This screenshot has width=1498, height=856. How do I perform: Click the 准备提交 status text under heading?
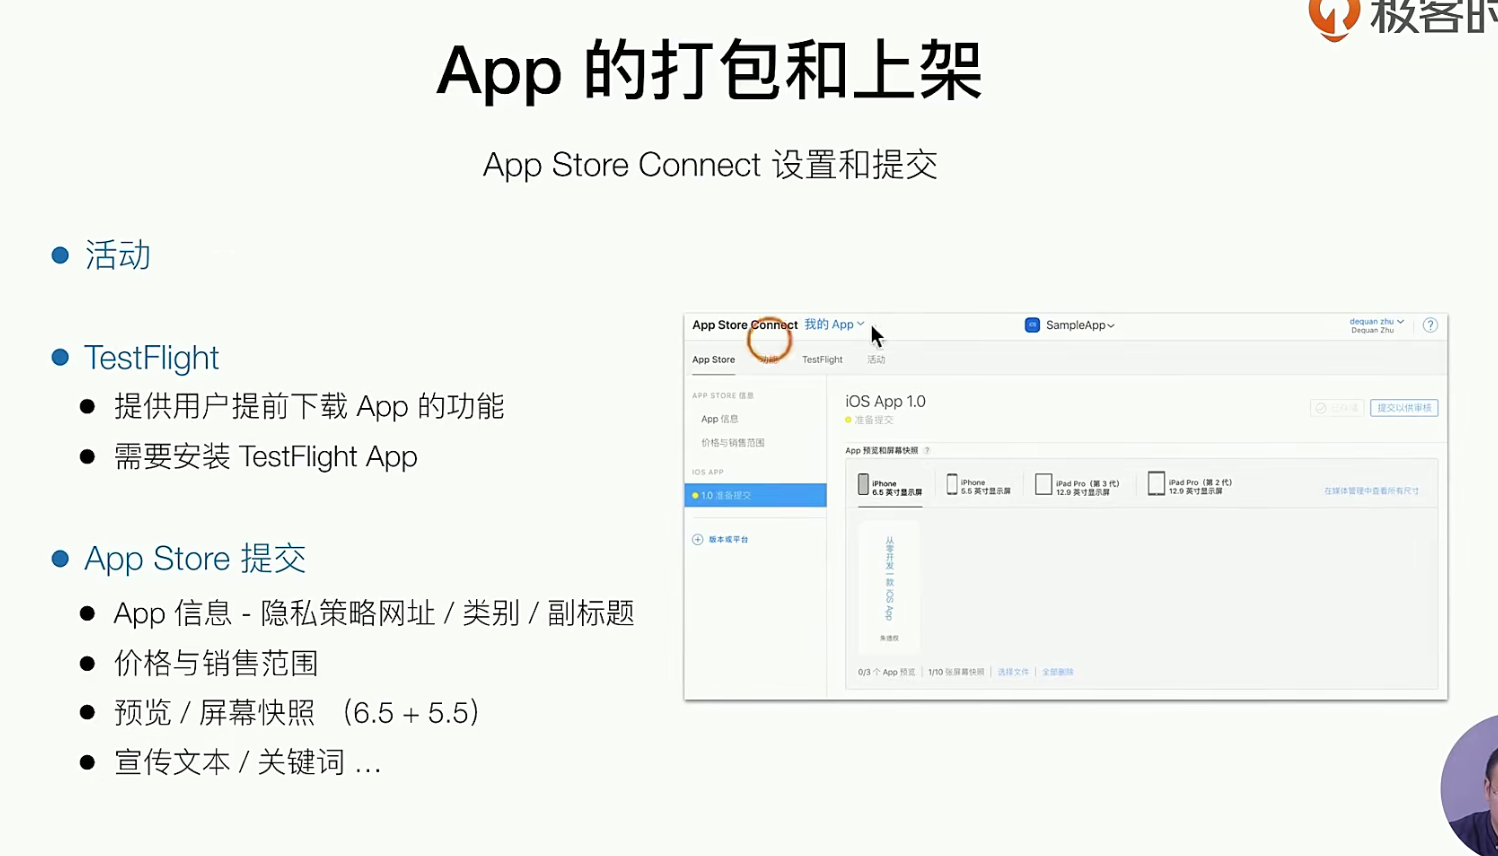(x=873, y=420)
